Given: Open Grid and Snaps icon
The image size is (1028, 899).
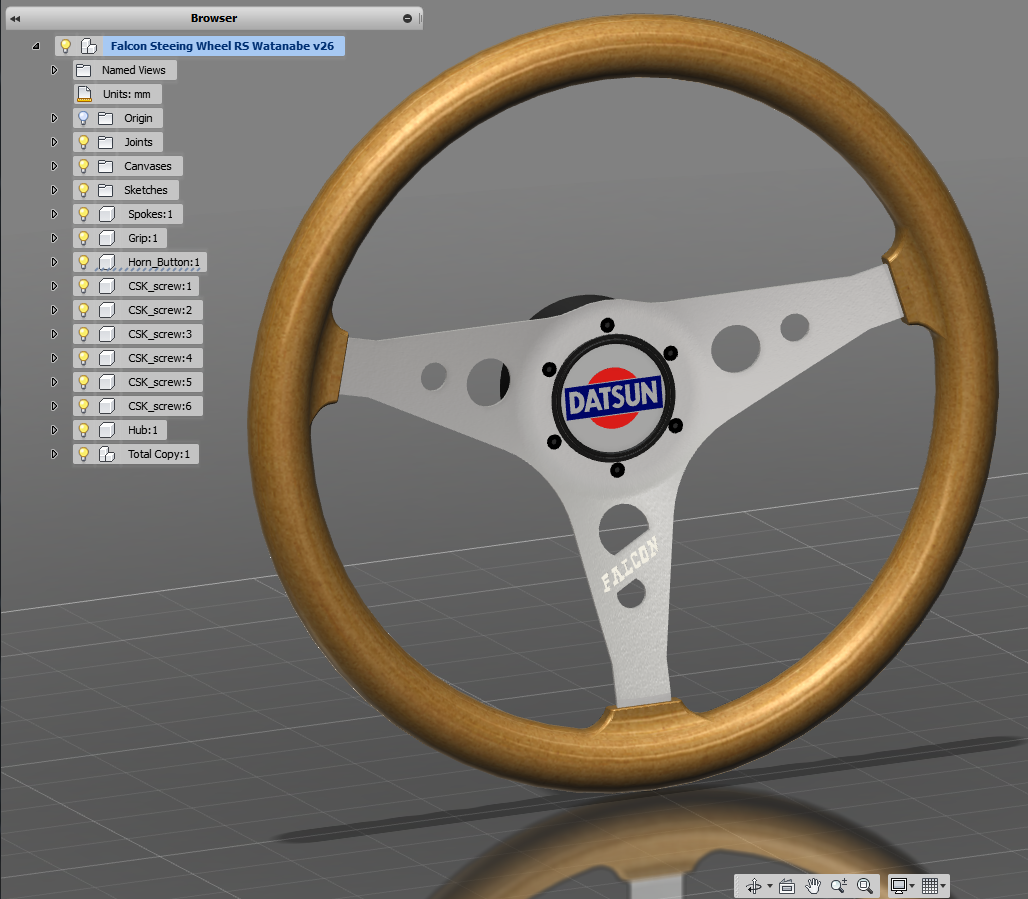Looking at the screenshot, I should coord(930,886).
